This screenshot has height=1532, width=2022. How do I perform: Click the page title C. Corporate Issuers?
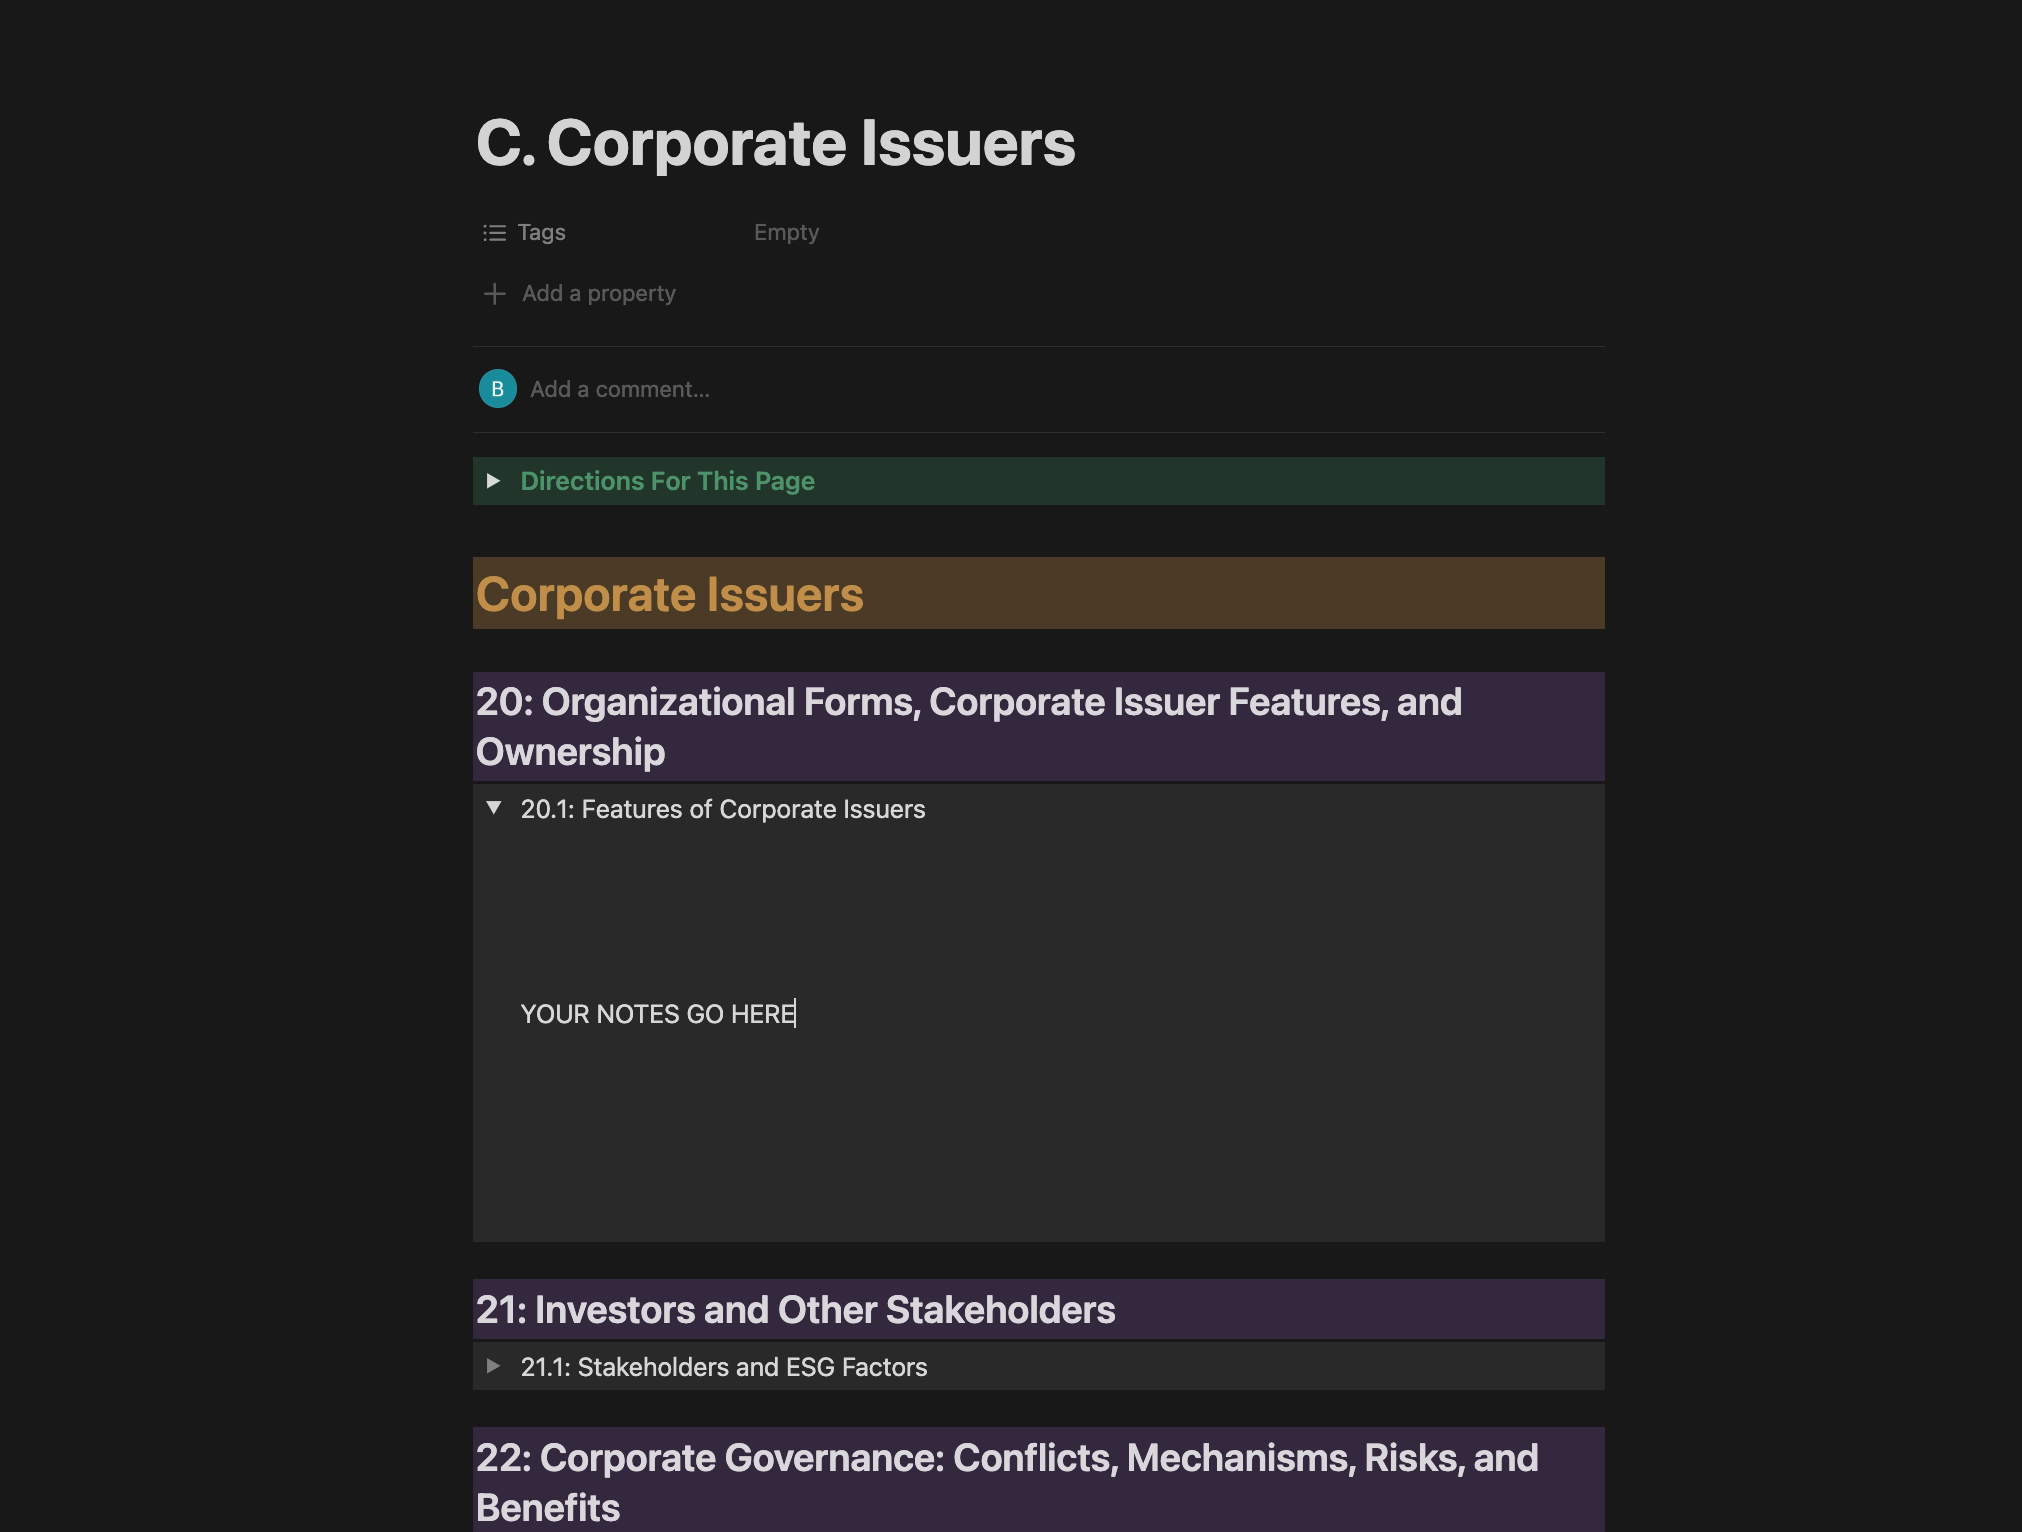(x=775, y=143)
